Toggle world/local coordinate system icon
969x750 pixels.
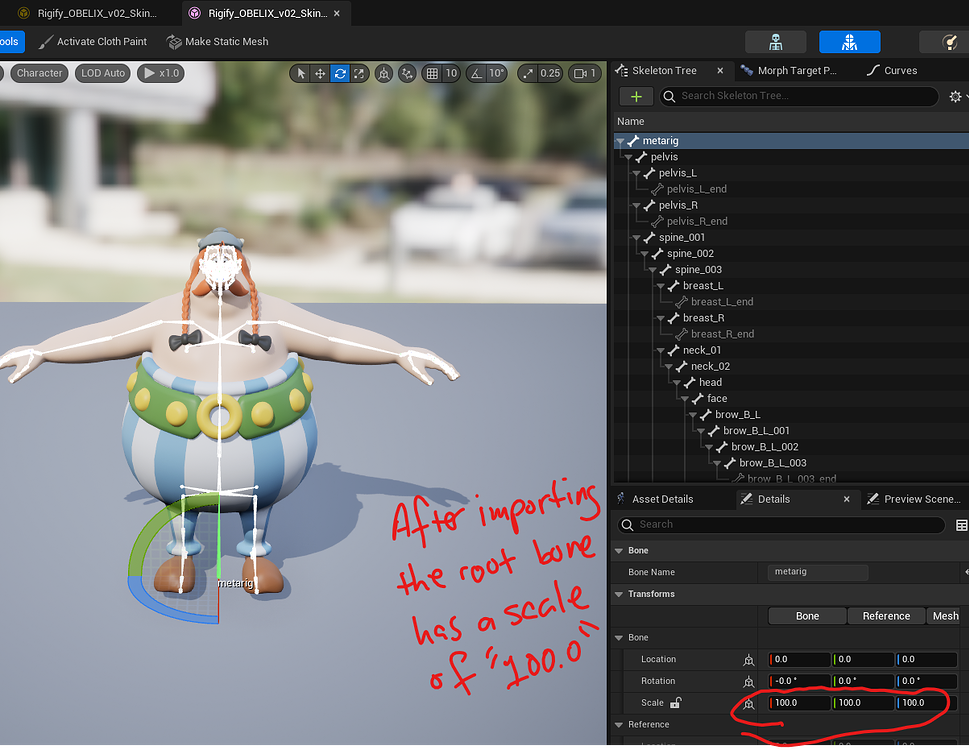coord(384,74)
